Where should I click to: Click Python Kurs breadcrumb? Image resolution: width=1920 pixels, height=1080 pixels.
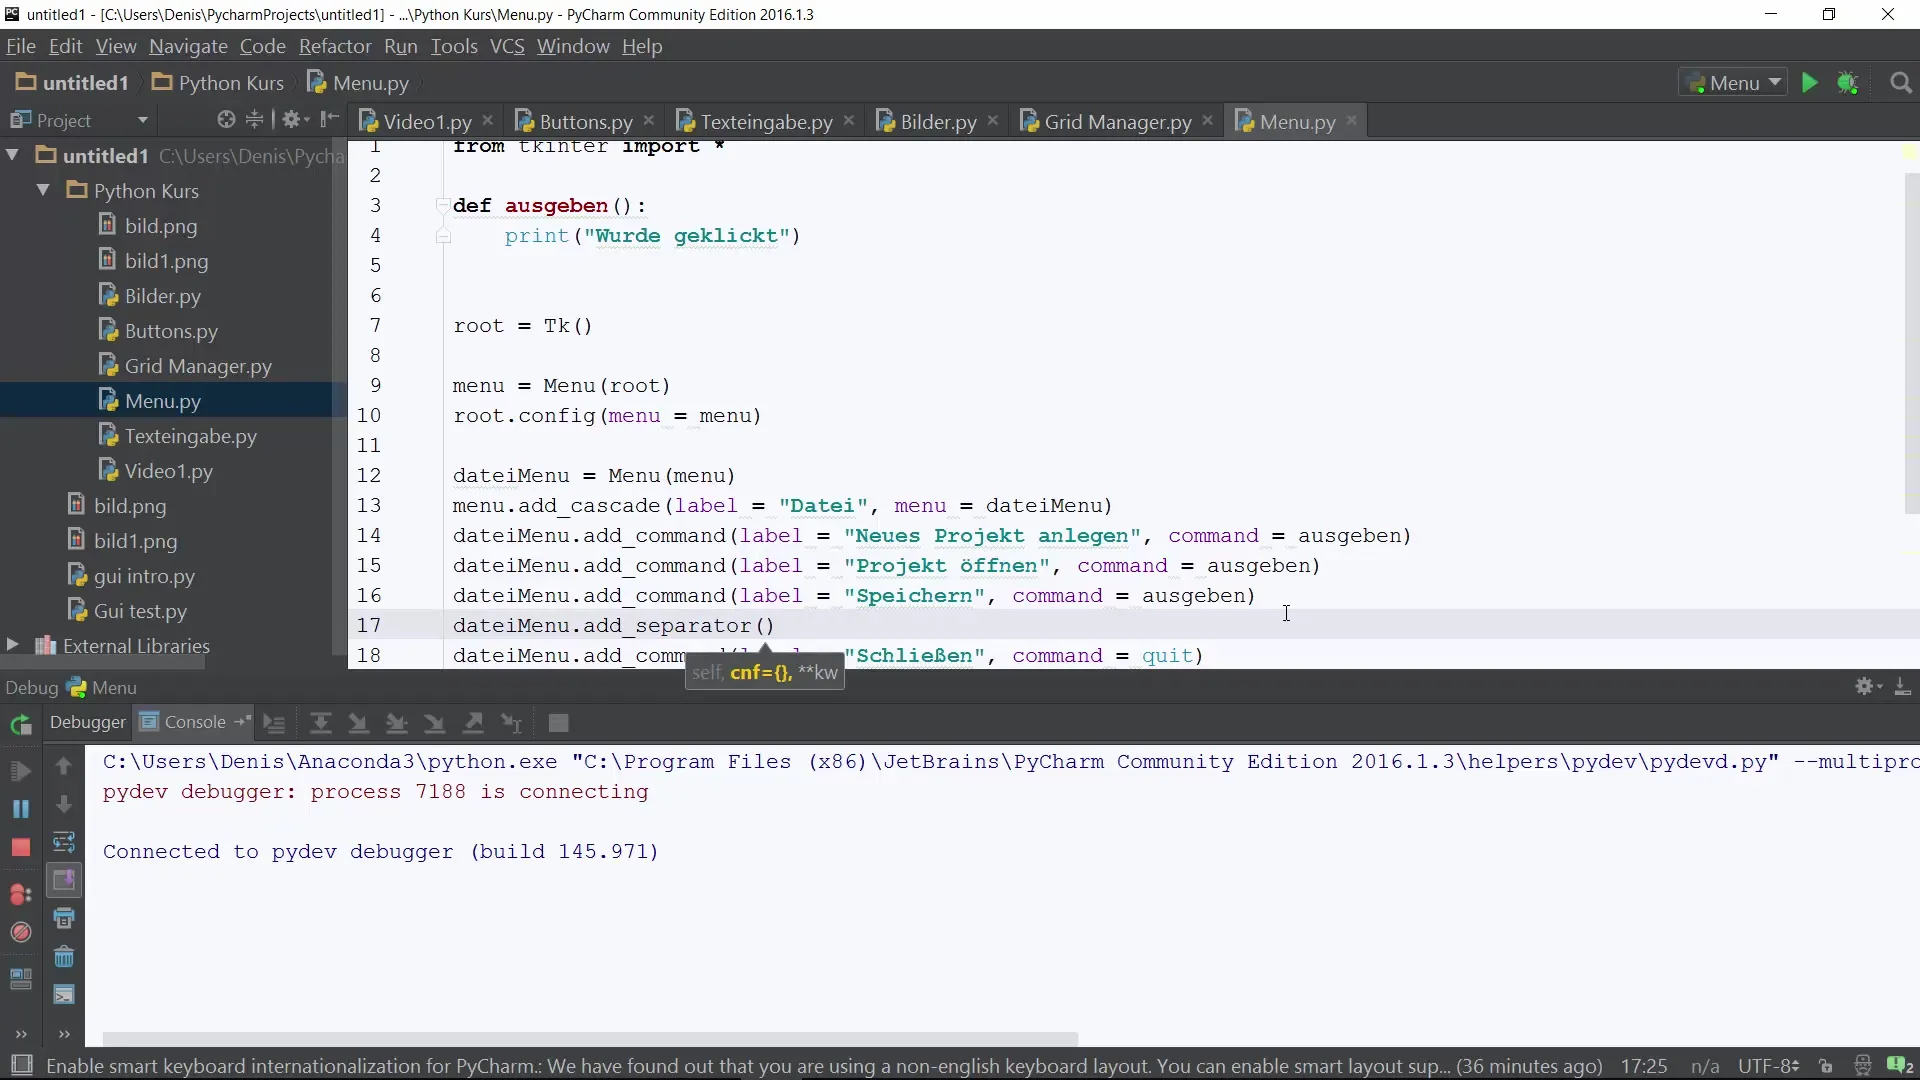(x=218, y=83)
